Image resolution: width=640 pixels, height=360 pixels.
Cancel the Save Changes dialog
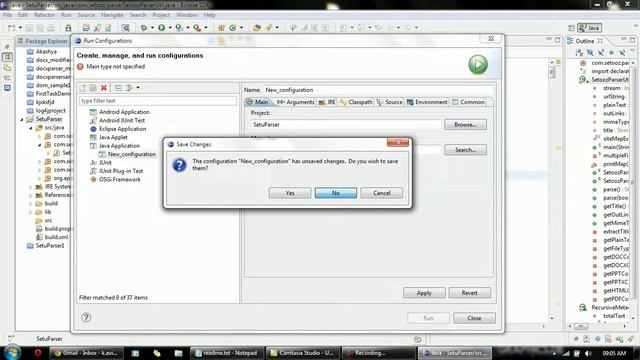(x=382, y=193)
